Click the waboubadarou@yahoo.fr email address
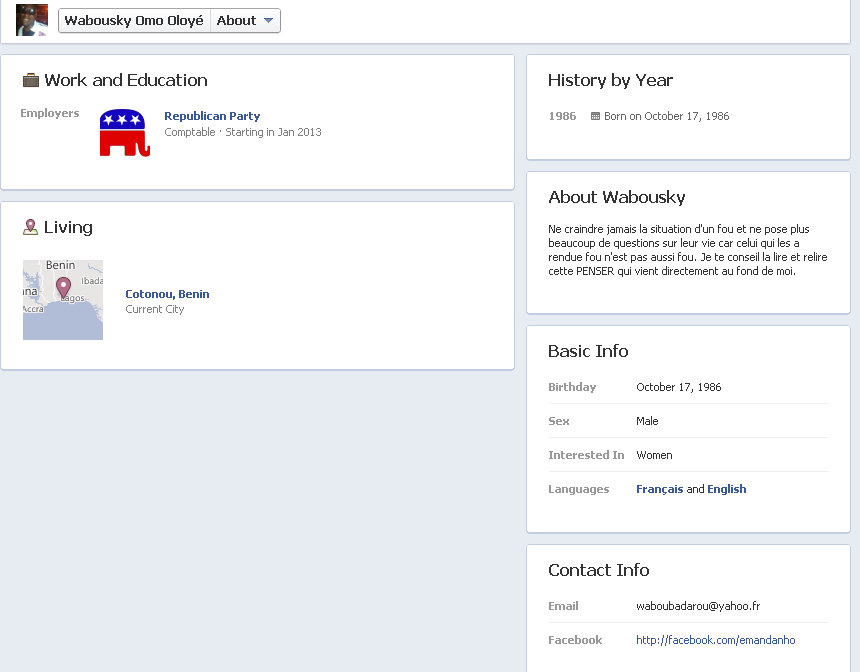This screenshot has width=860, height=672. click(698, 606)
